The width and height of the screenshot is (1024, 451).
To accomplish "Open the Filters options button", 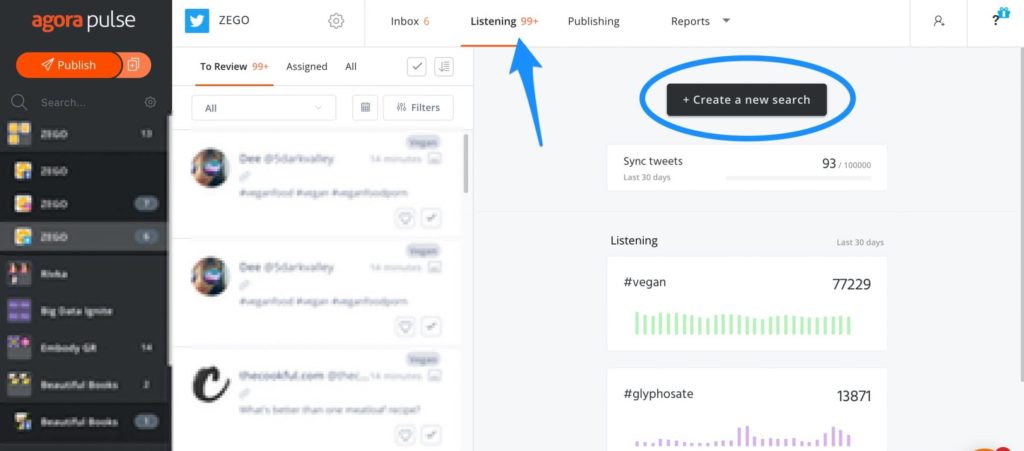I will [x=418, y=108].
